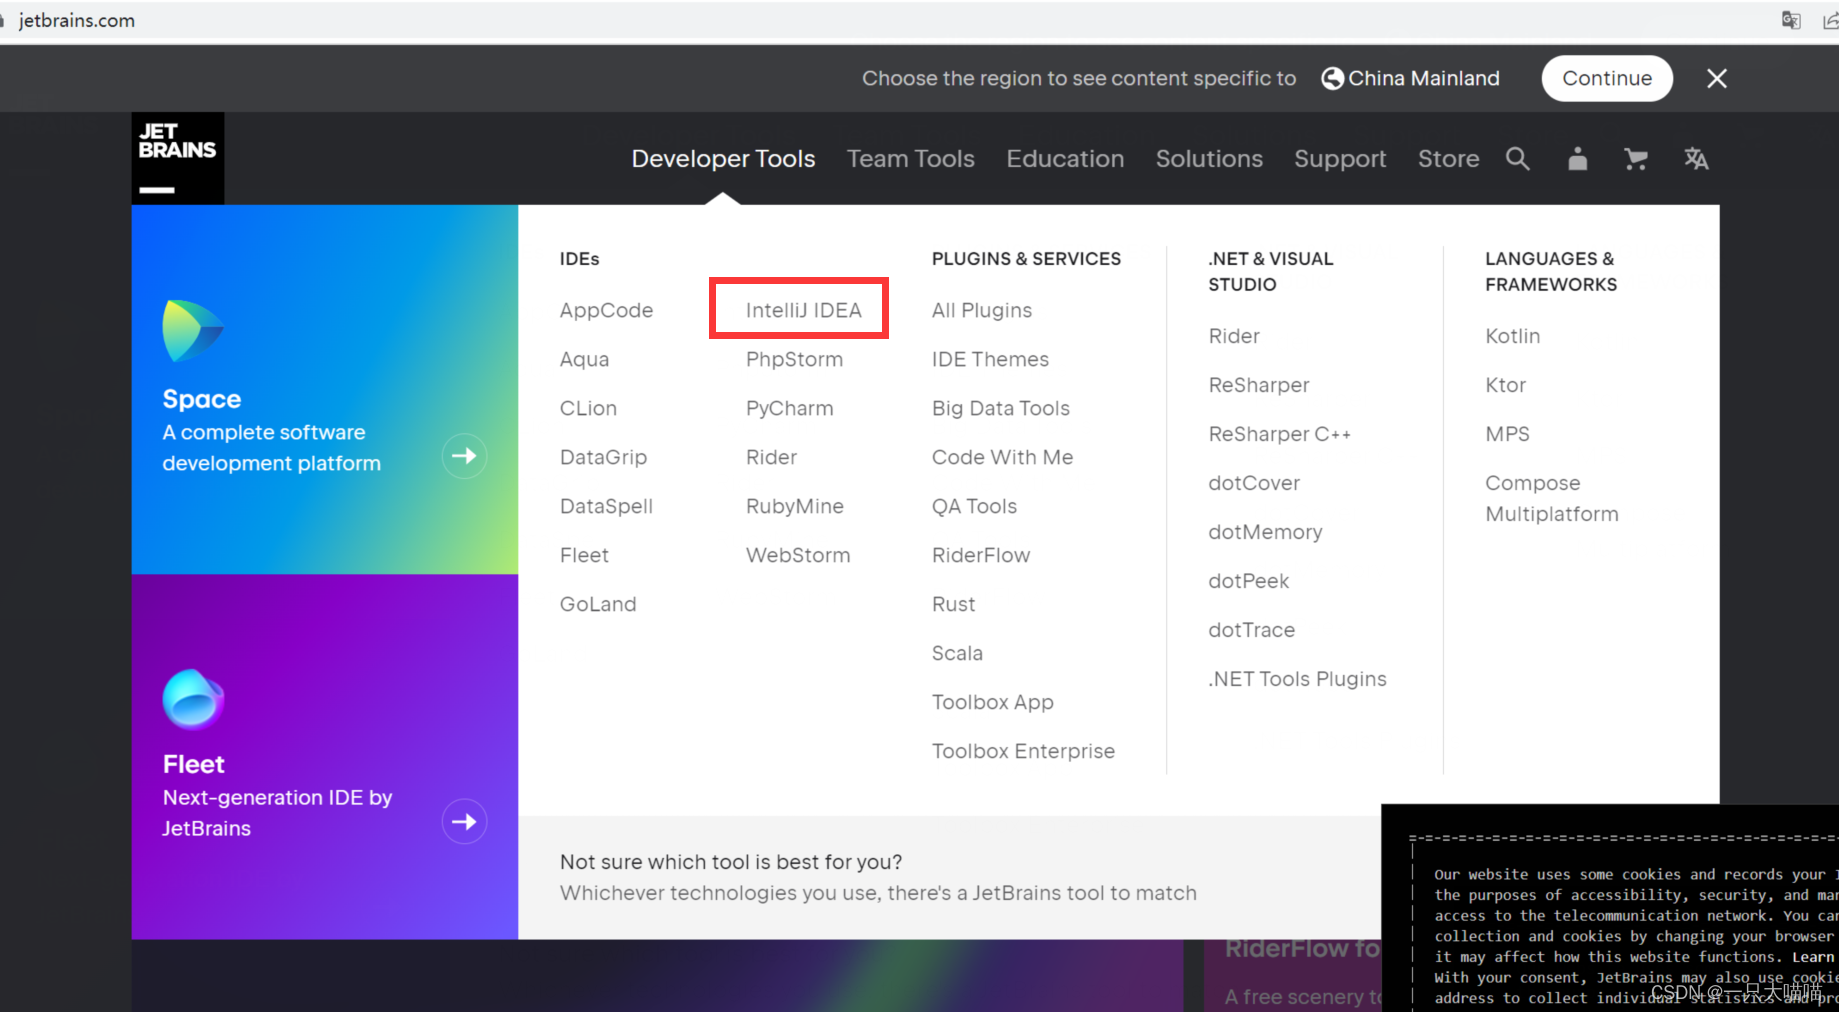Open the IntelliJ IDEA product page
This screenshot has width=1839, height=1012.
pos(803,310)
